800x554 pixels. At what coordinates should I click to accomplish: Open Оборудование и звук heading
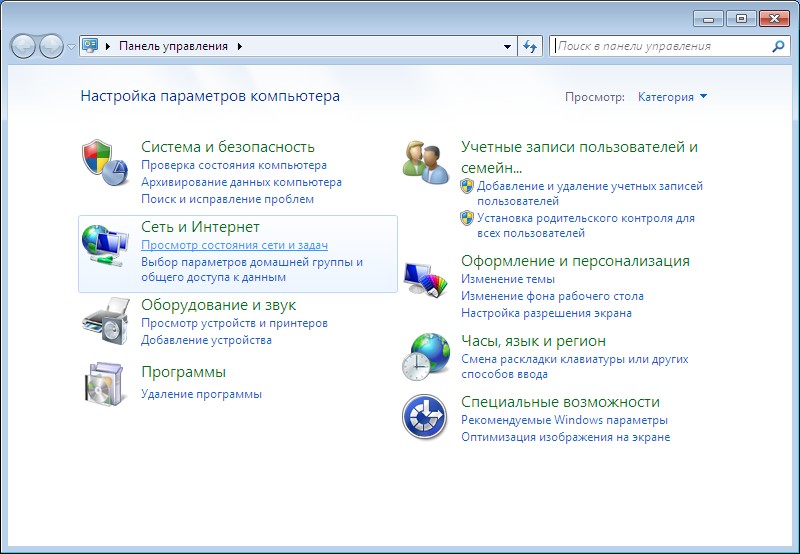click(x=218, y=305)
